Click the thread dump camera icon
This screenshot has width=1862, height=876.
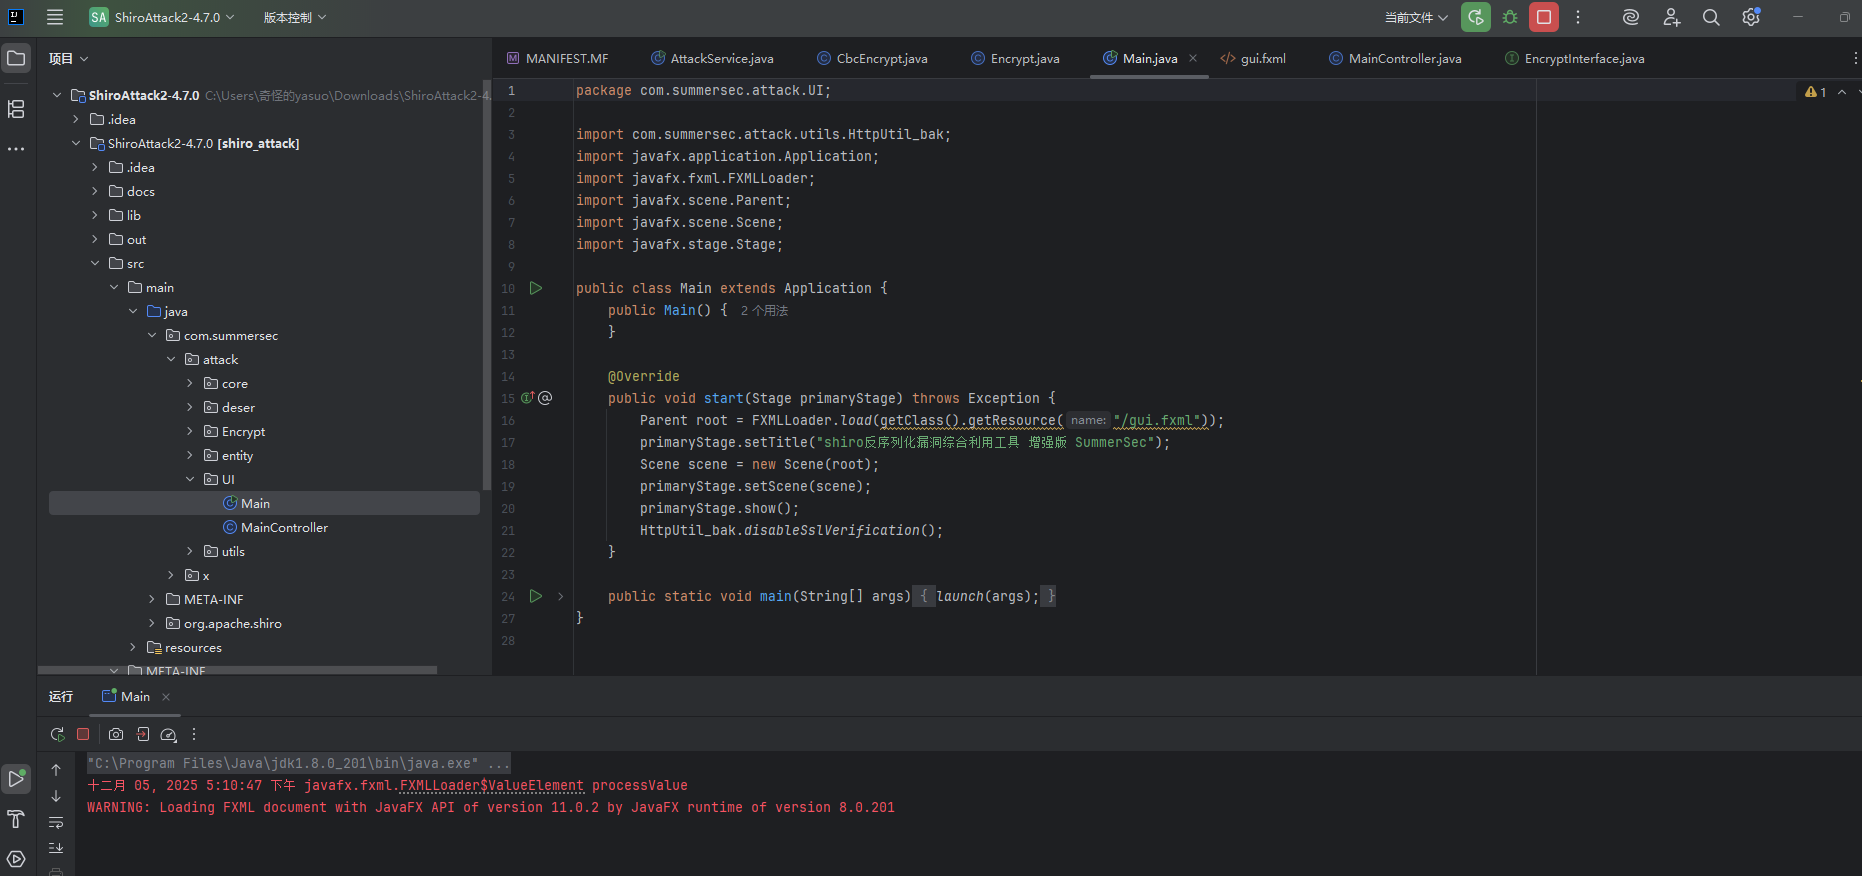tap(116, 734)
